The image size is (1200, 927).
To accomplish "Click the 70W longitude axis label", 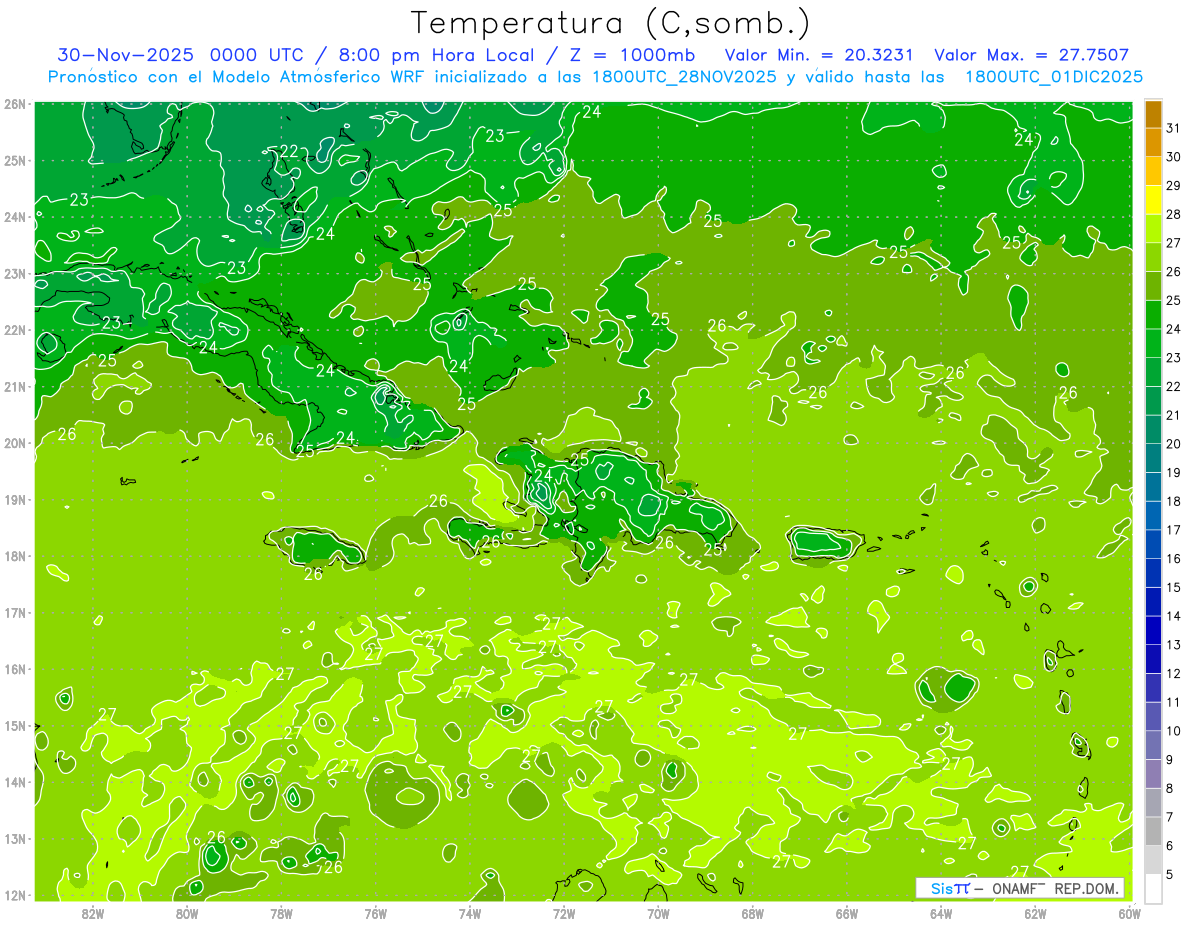I will (658, 914).
